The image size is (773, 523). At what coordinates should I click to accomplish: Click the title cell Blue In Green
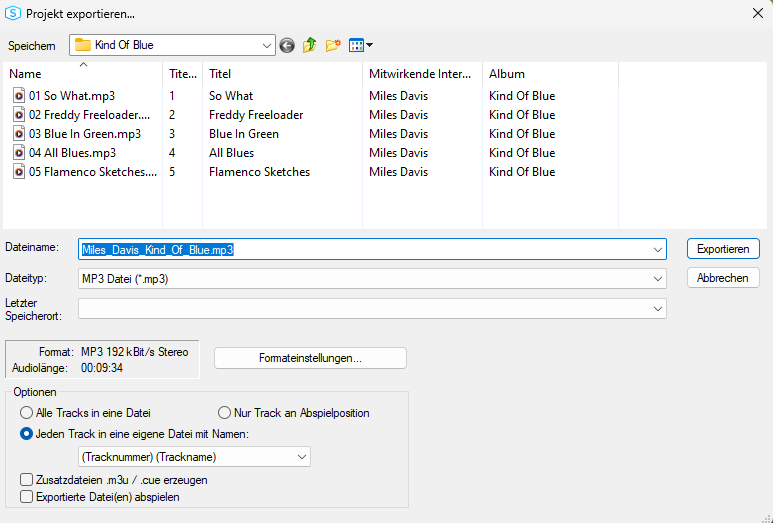(244, 134)
